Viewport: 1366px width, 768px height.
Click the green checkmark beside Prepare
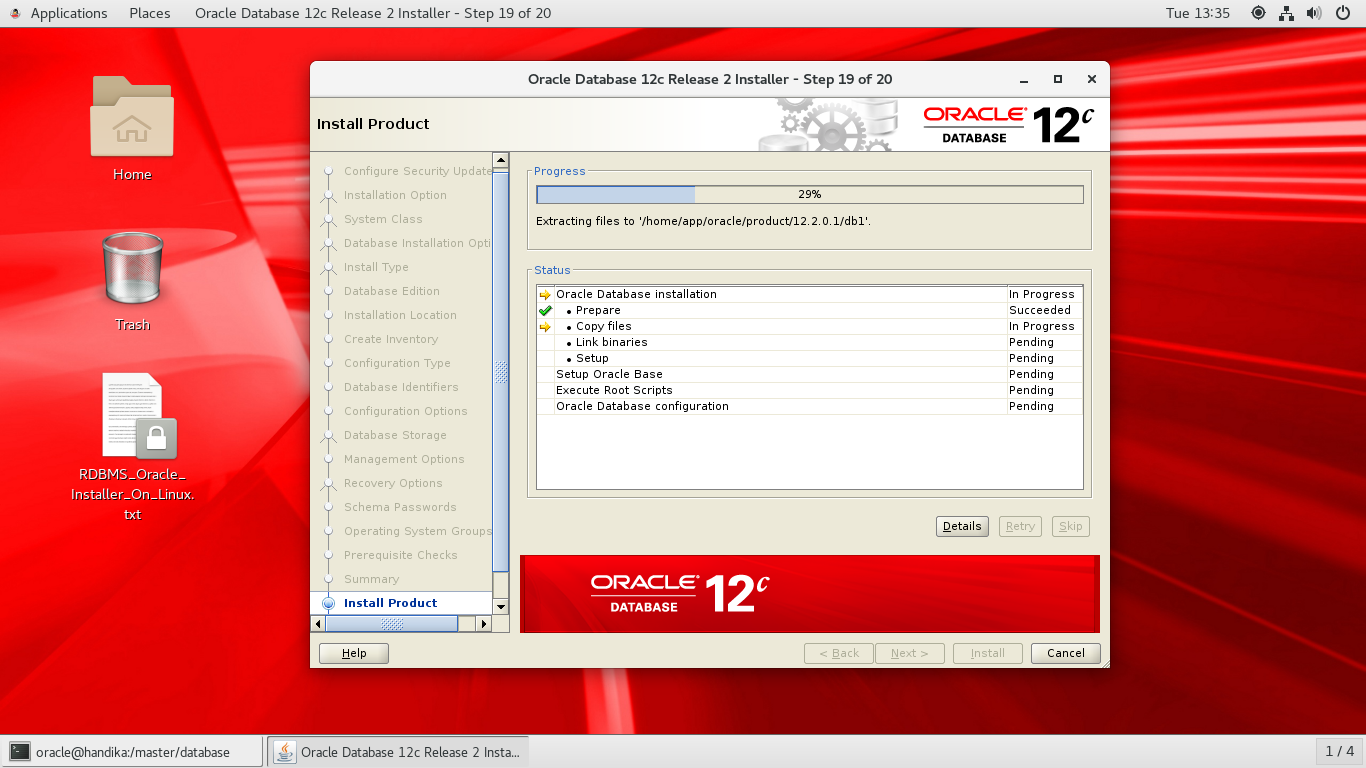[545, 310]
